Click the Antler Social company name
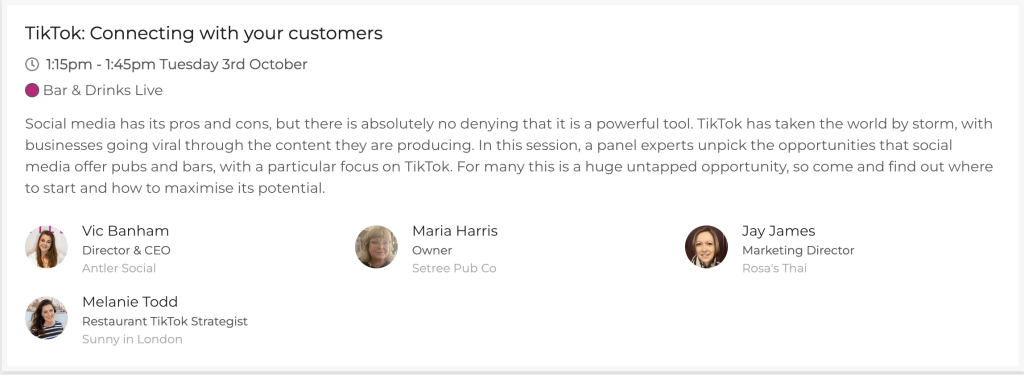1024x375 pixels. (x=119, y=268)
